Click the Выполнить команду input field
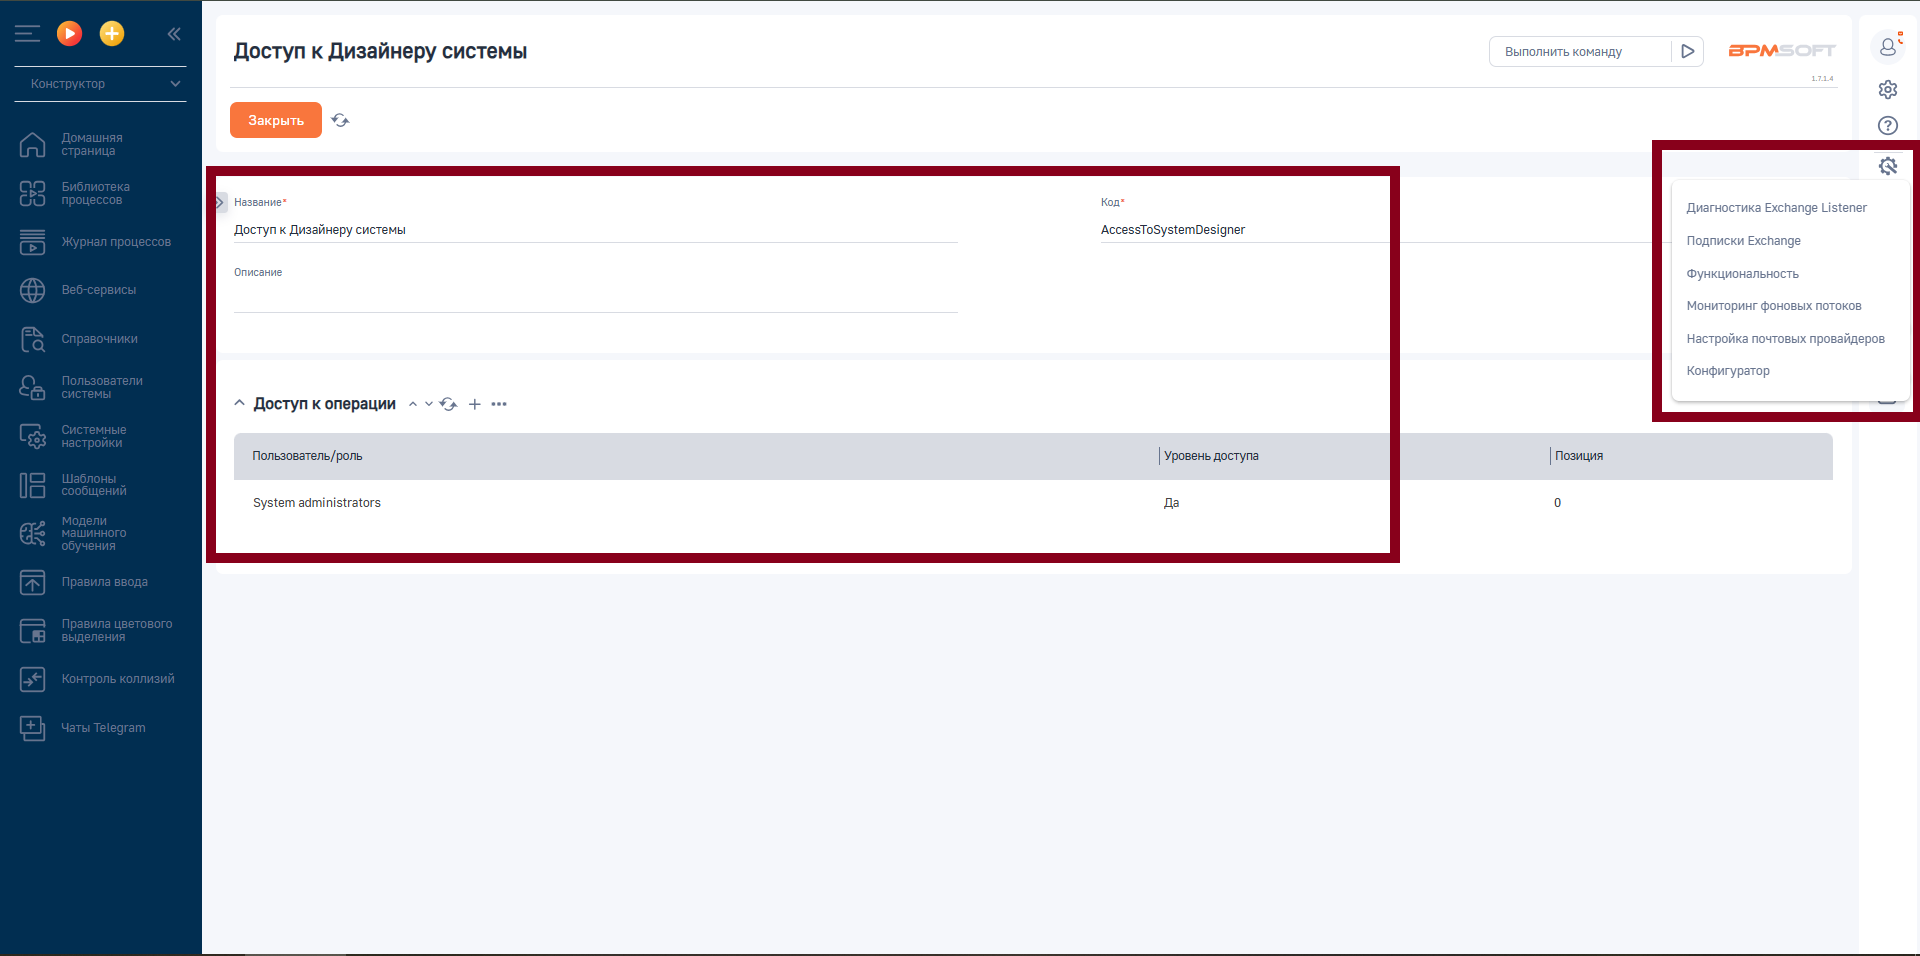Image resolution: width=1920 pixels, height=956 pixels. point(1580,51)
